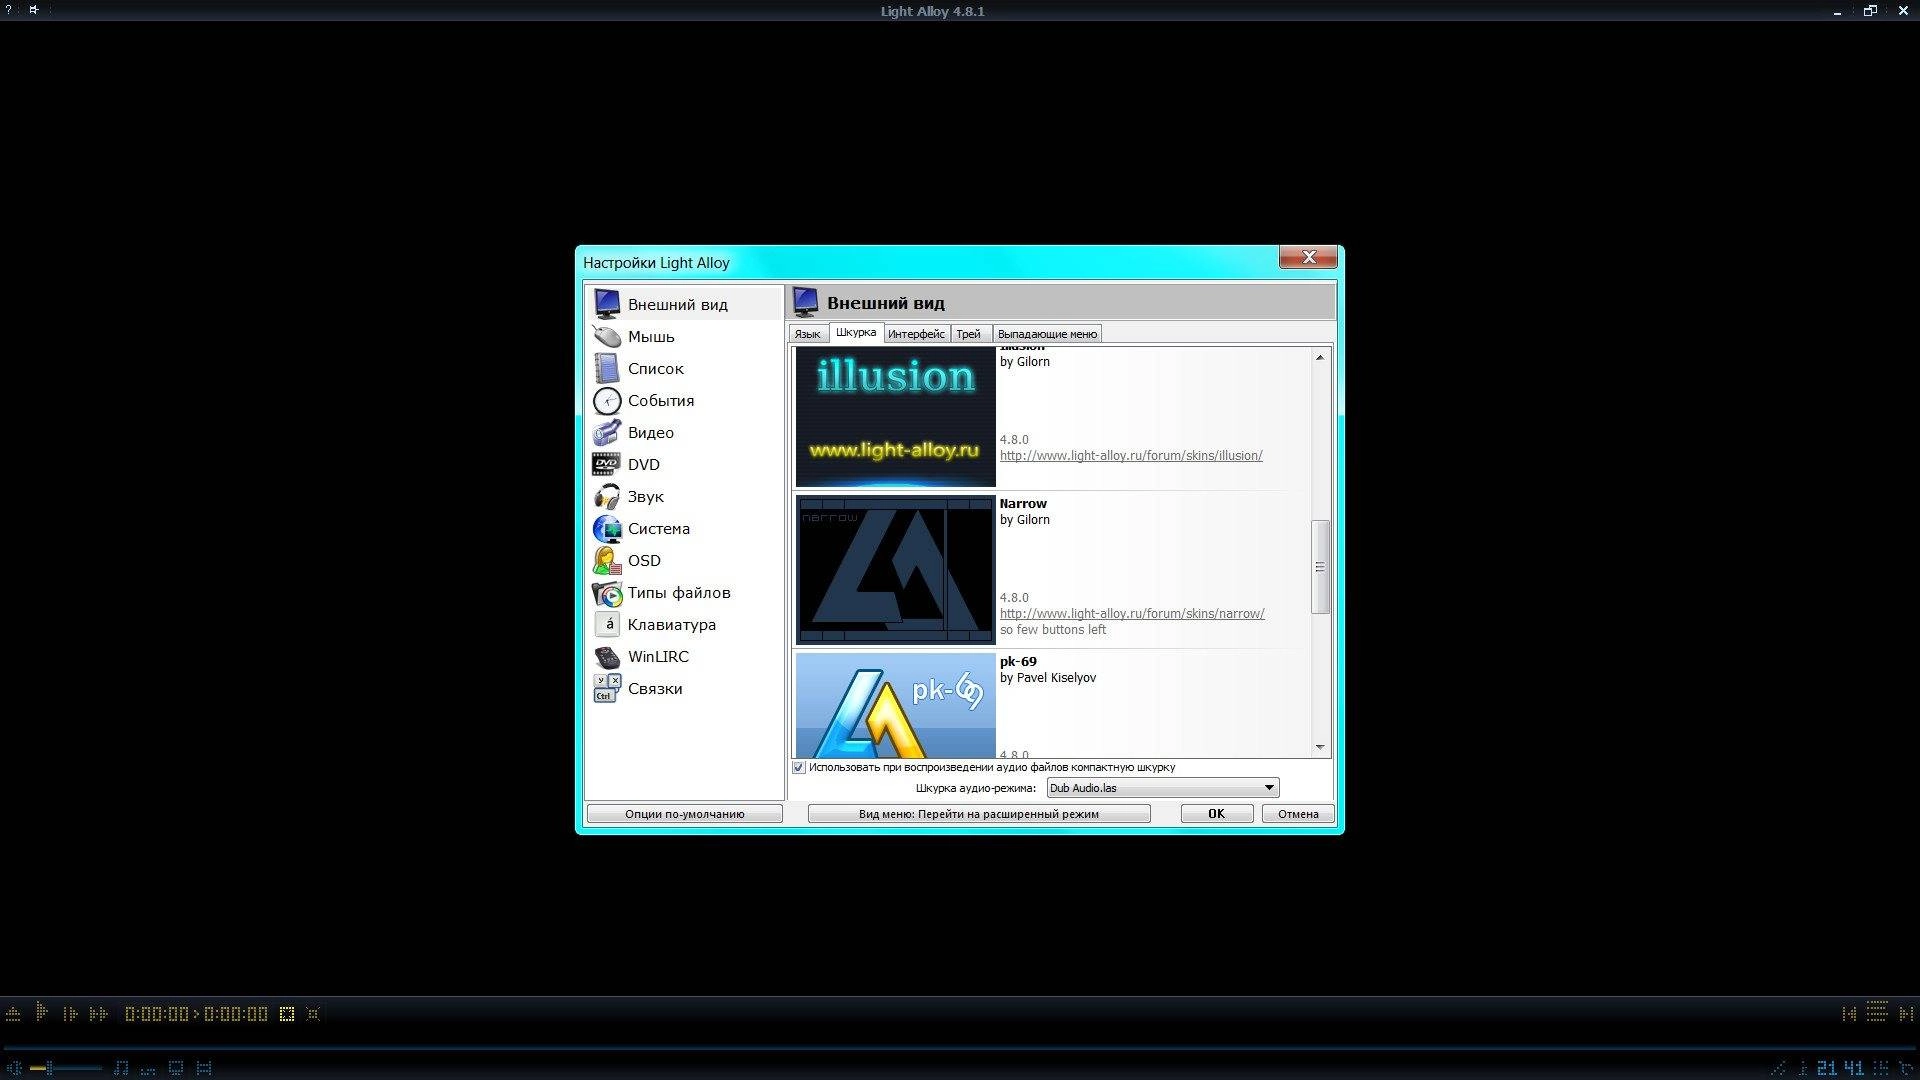Click the Опции по-умолчанию button
1920x1080 pixels.
point(685,814)
